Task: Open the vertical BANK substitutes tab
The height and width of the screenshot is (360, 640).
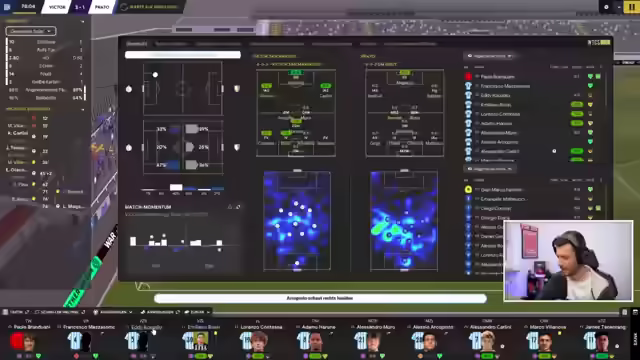Action: pyautogui.click(x=635, y=338)
